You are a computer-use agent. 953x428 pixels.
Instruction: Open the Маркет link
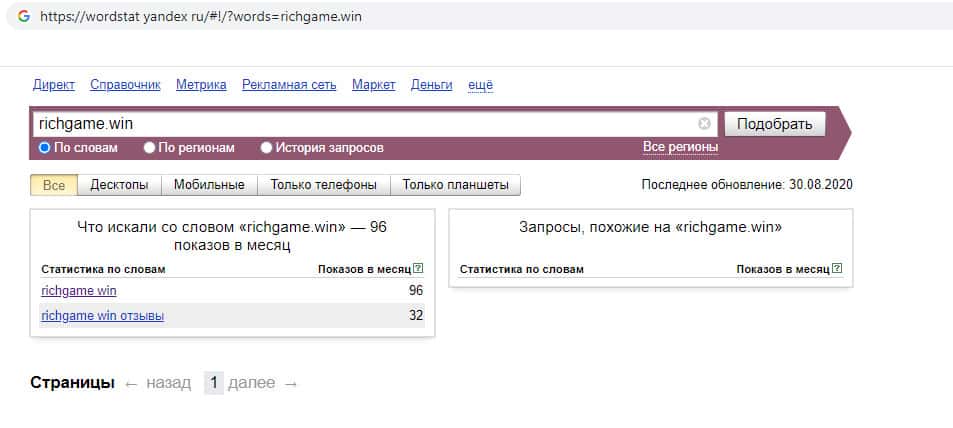pos(374,85)
